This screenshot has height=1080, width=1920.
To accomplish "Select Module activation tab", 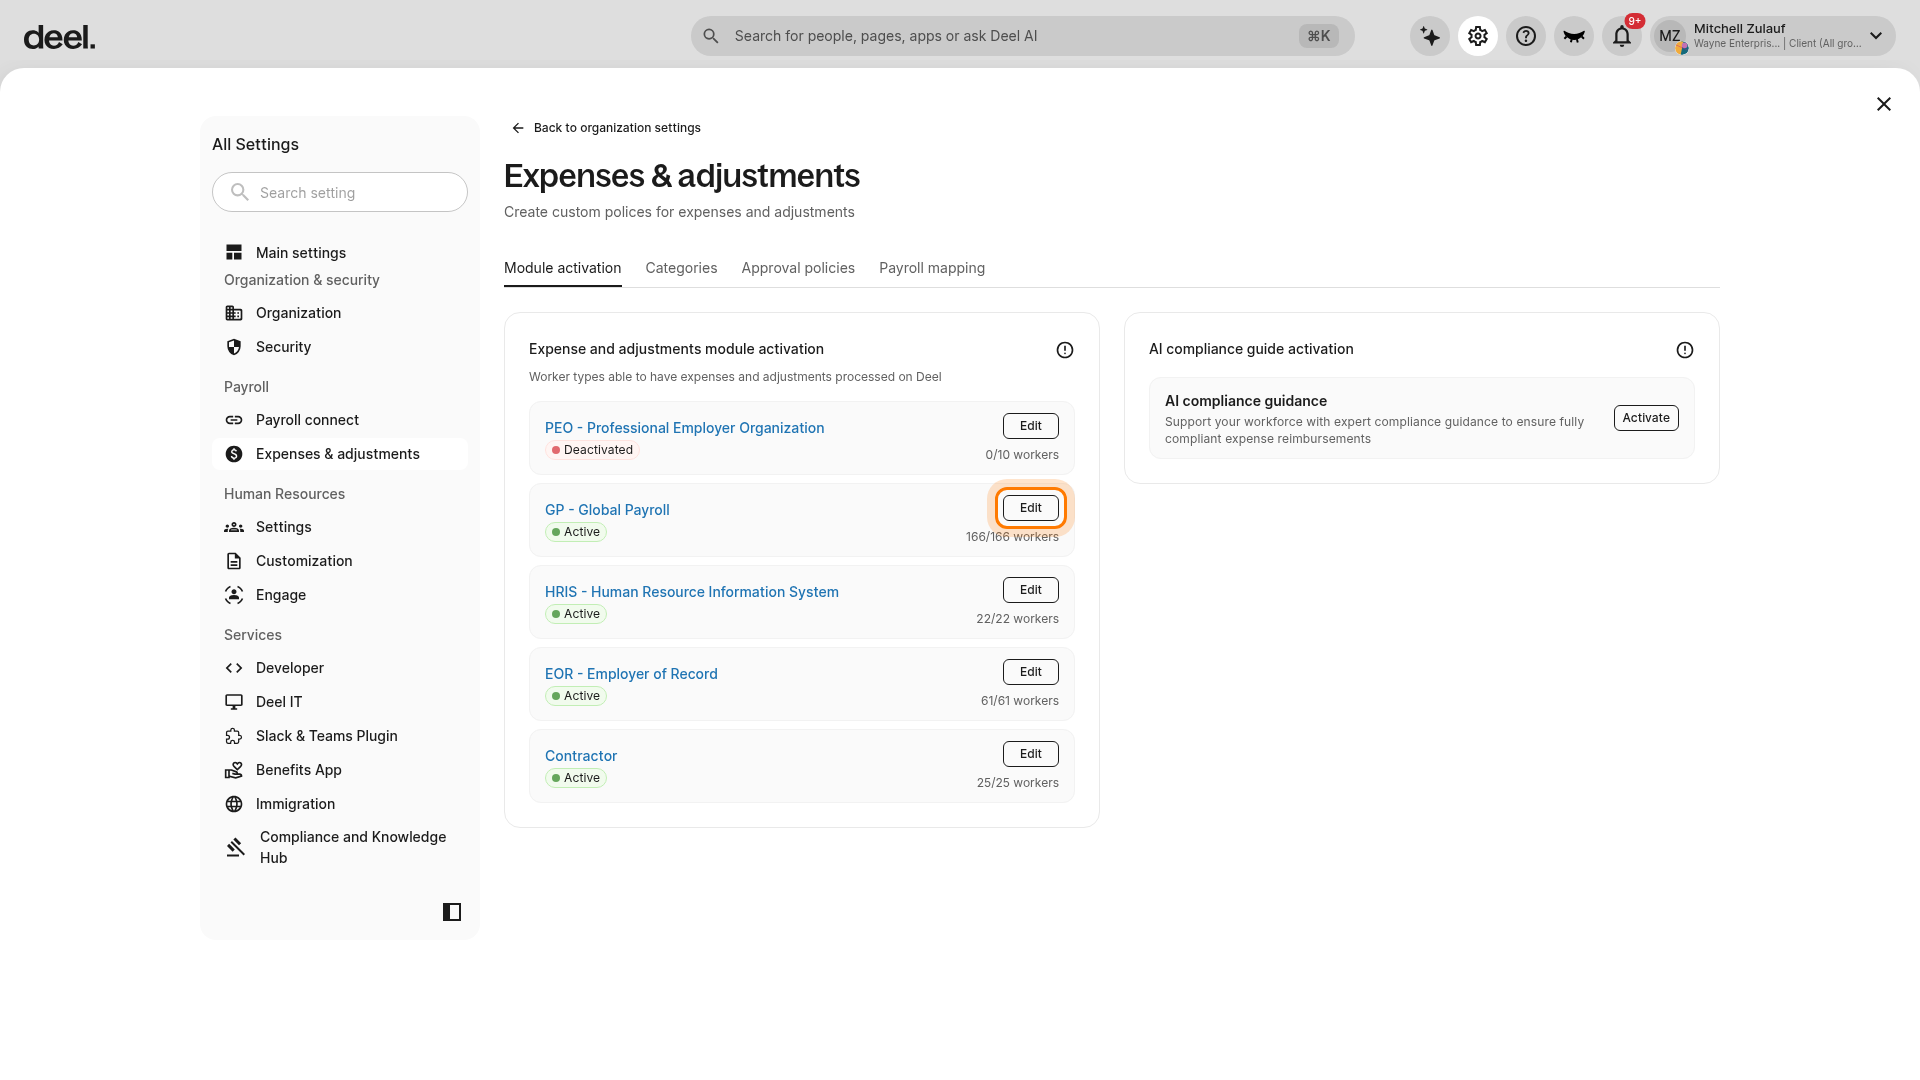I will 562,268.
